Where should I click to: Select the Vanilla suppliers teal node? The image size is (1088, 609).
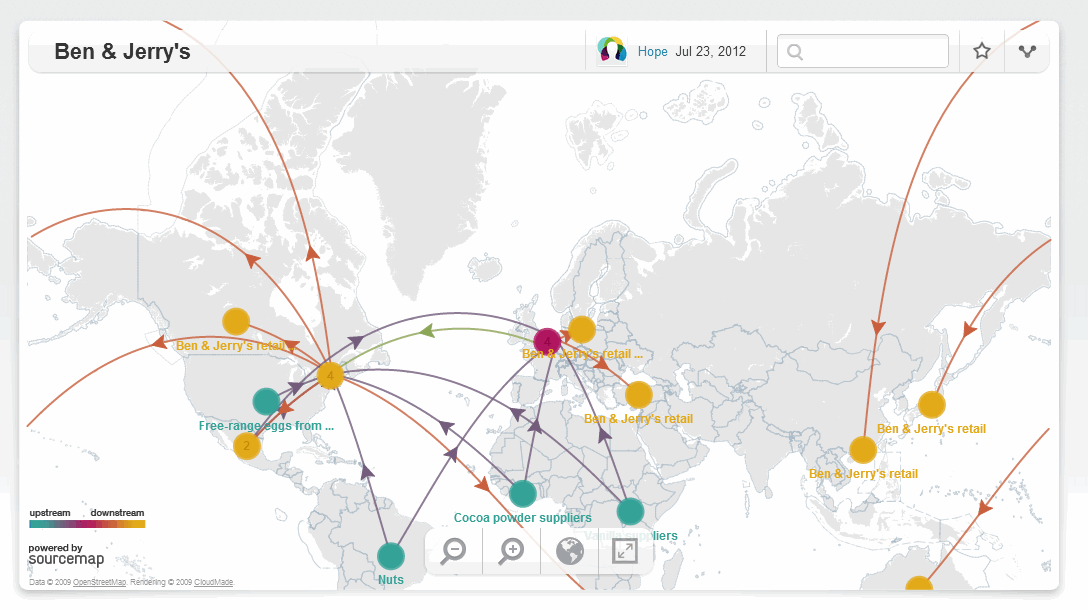[630, 512]
